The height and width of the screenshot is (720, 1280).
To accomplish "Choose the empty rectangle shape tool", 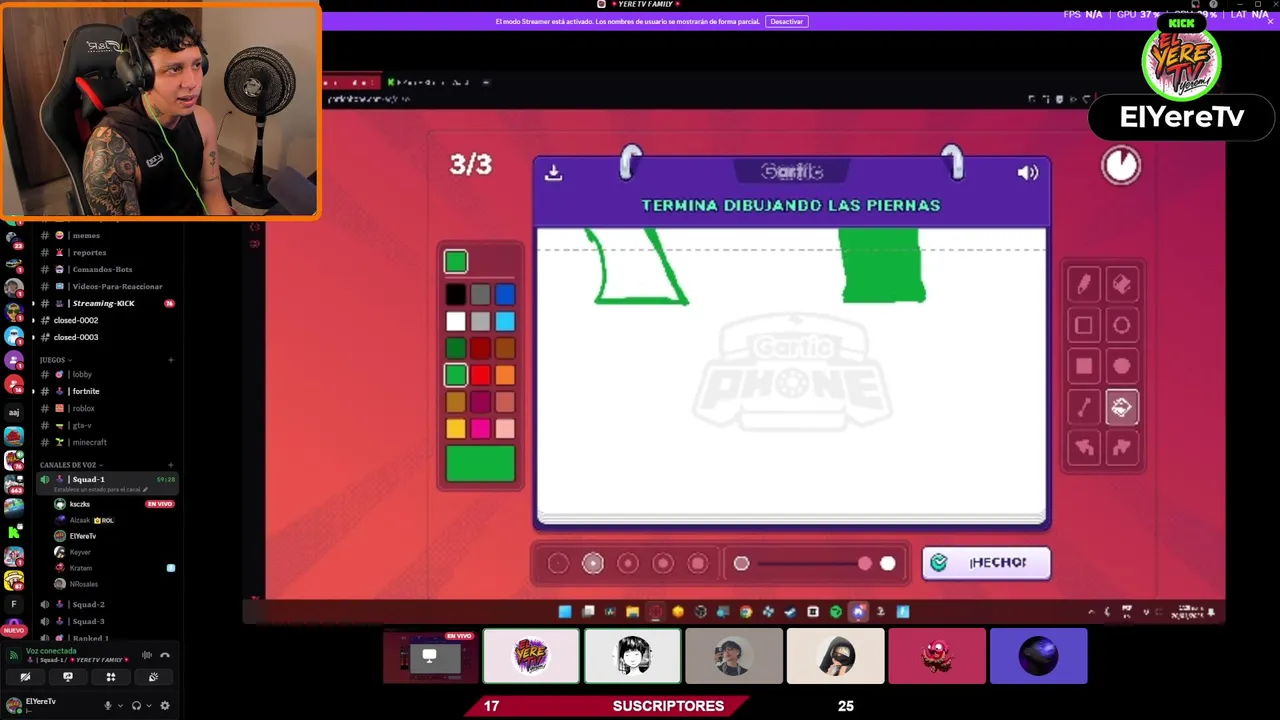I will (x=1084, y=325).
